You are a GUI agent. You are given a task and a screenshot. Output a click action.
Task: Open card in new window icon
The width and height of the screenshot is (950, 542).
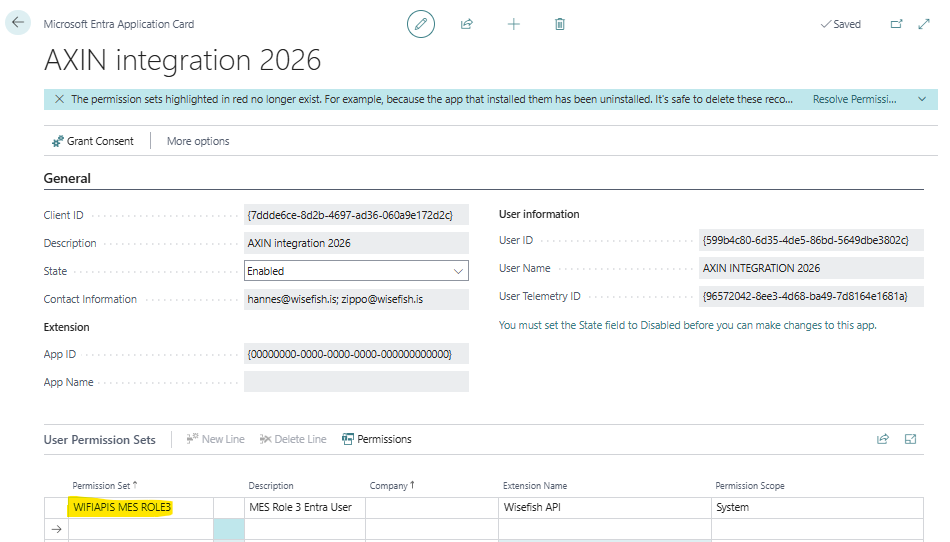pyautogui.click(x=896, y=24)
